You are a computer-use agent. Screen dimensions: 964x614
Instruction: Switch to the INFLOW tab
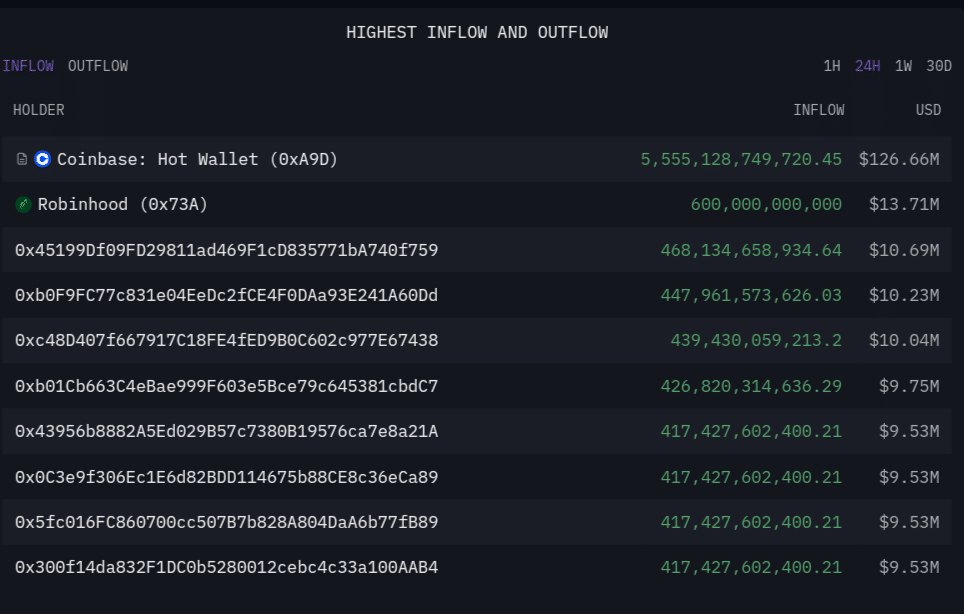[28, 66]
